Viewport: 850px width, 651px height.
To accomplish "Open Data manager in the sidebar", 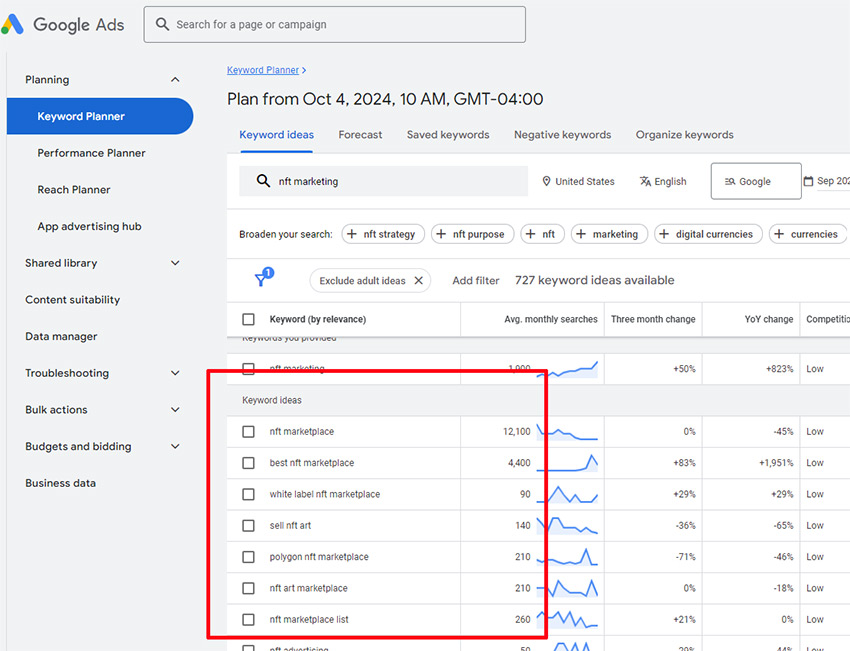I will tap(61, 336).
